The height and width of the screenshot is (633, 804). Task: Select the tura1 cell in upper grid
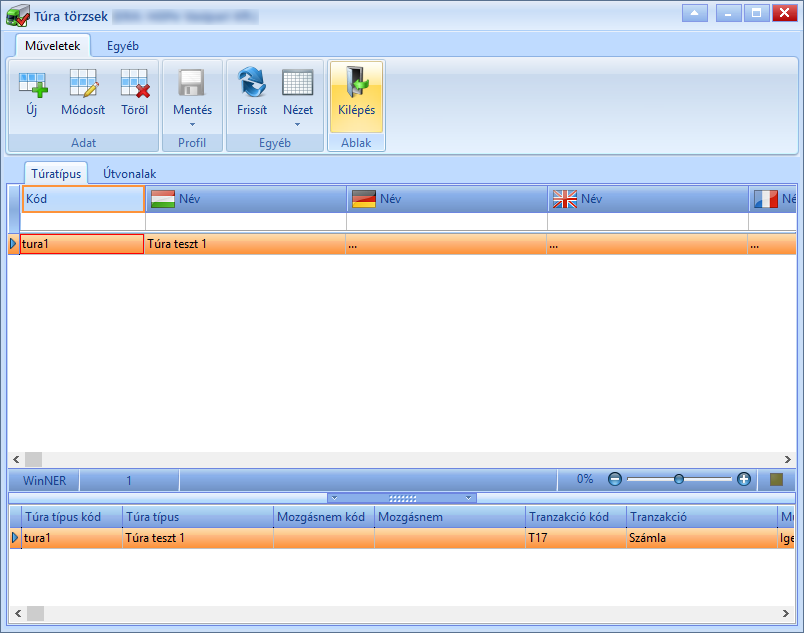pos(82,244)
